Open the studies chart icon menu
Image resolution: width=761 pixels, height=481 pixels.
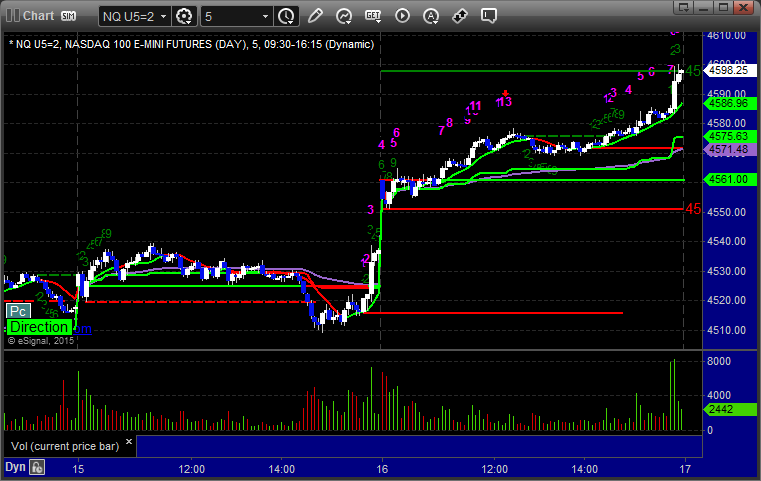coord(344,17)
